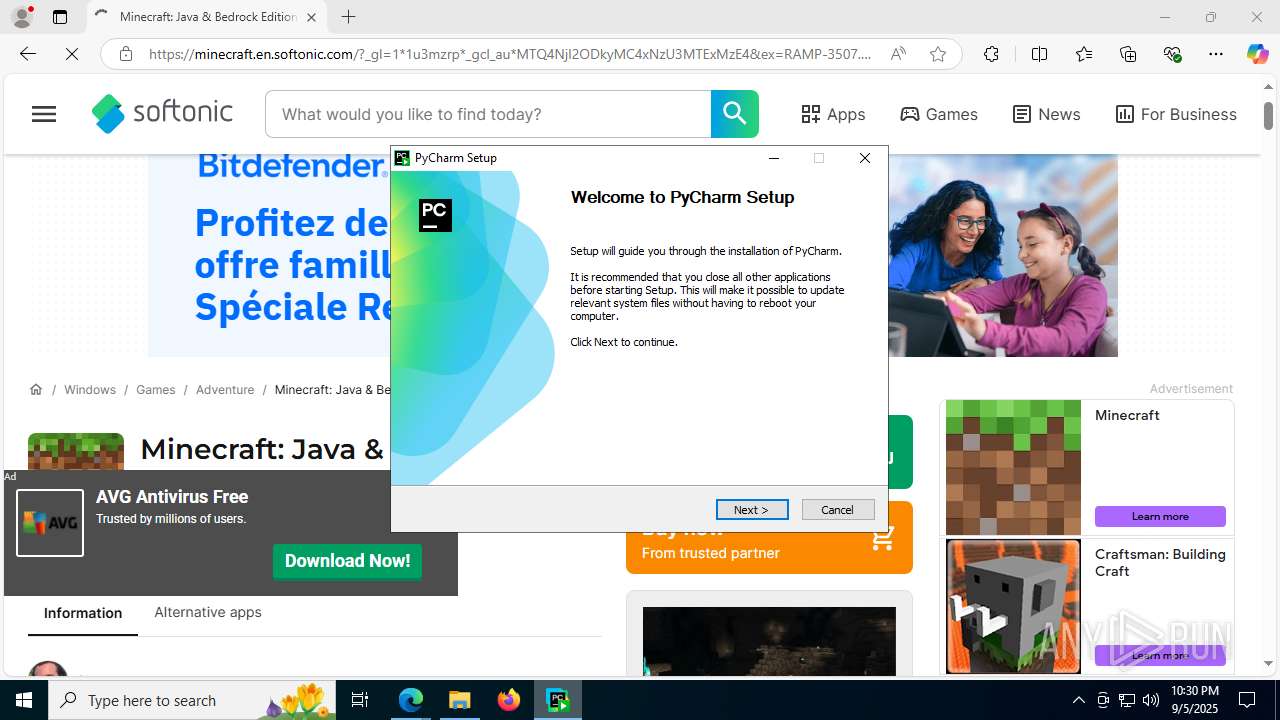View site information lock icon
1280x720 pixels.
pyautogui.click(x=125, y=54)
